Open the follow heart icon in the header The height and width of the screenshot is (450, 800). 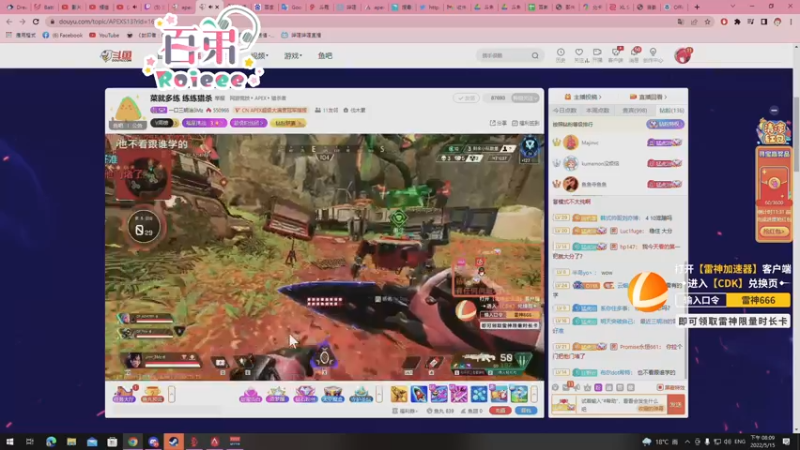tap(579, 55)
